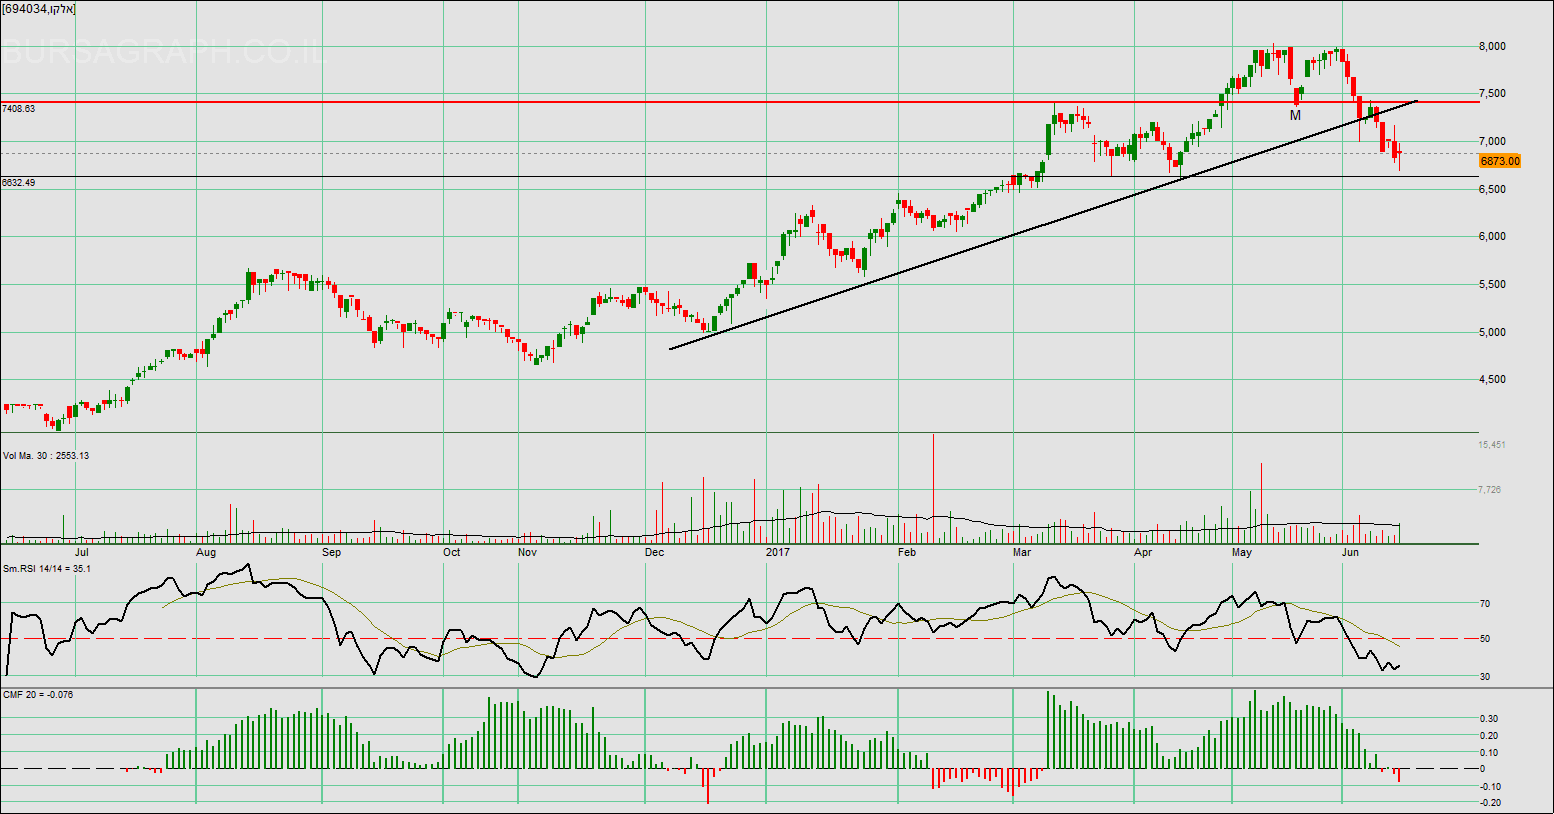
Task: Click the tallest volume spike in February
Action: click(x=933, y=480)
